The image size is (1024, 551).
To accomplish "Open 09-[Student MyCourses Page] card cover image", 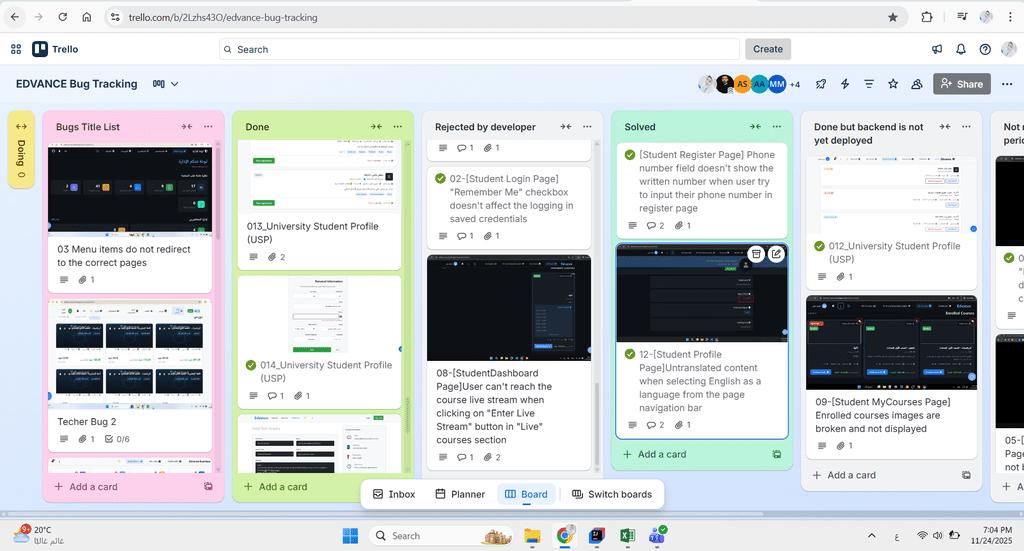I will (891, 343).
